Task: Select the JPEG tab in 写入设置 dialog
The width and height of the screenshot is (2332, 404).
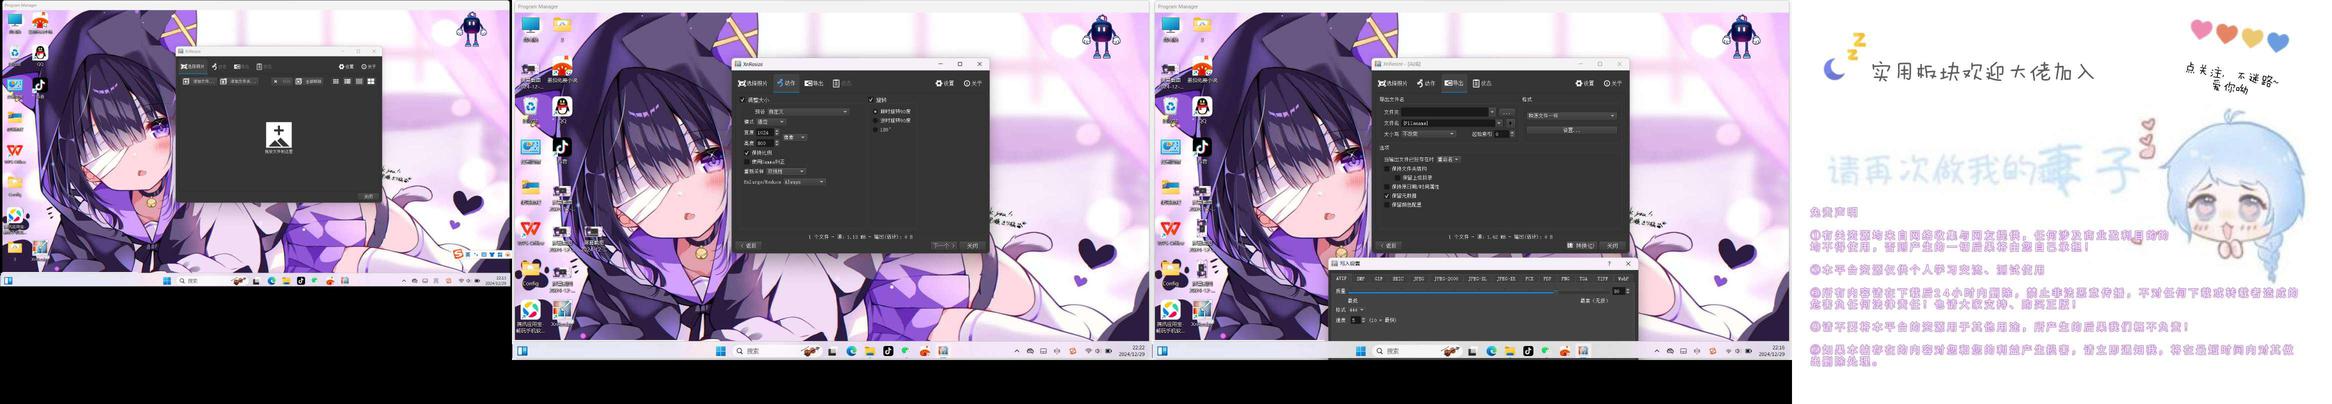Action: [1418, 279]
